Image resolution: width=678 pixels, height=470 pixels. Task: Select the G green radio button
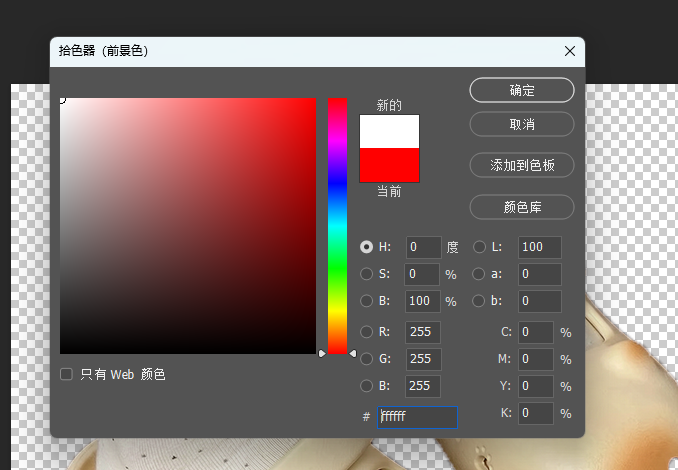(x=366, y=359)
